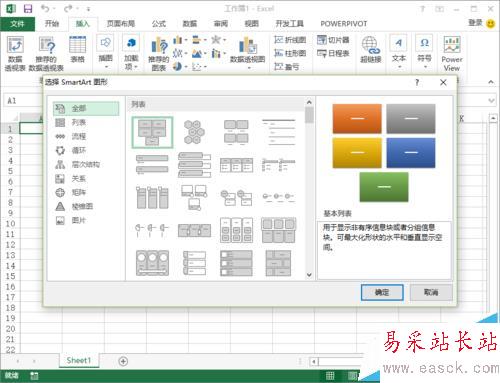Insert a Line sparkline (折线图)
The height and width of the screenshot is (383, 500).
(x=290, y=40)
